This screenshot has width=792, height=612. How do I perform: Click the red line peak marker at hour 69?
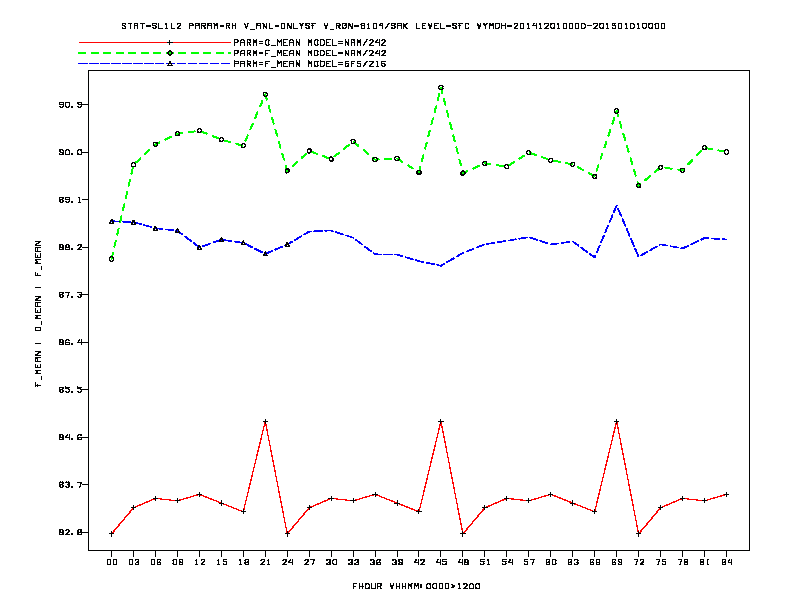(x=617, y=422)
